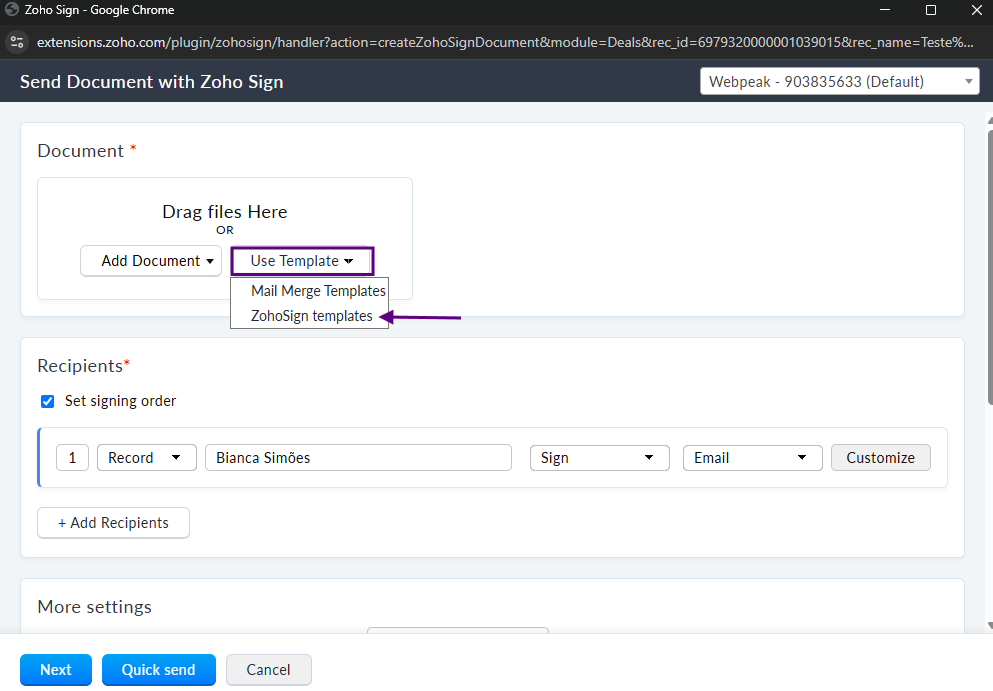Click the Quick send button
993x691 pixels.
158,669
